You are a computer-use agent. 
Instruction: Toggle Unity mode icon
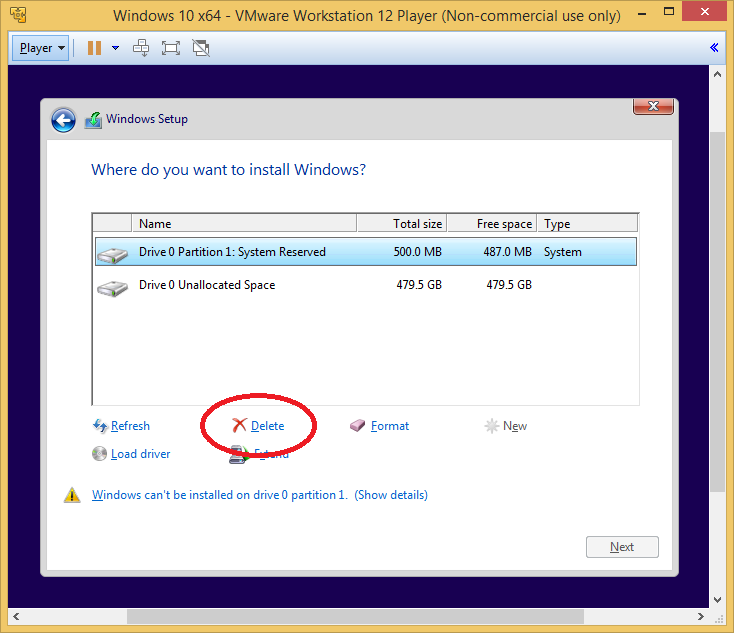(201, 48)
